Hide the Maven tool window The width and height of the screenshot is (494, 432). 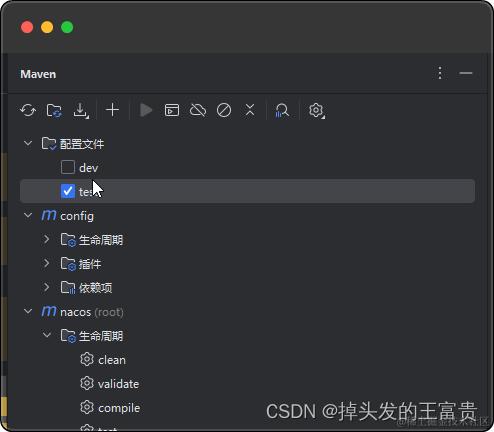pyautogui.click(x=466, y=73)
